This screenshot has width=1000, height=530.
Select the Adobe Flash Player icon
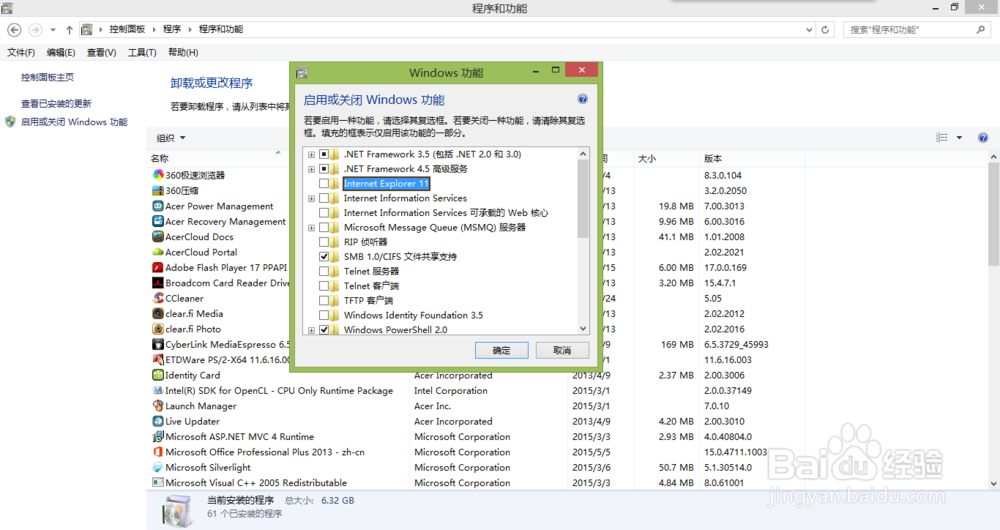(158, 267)
